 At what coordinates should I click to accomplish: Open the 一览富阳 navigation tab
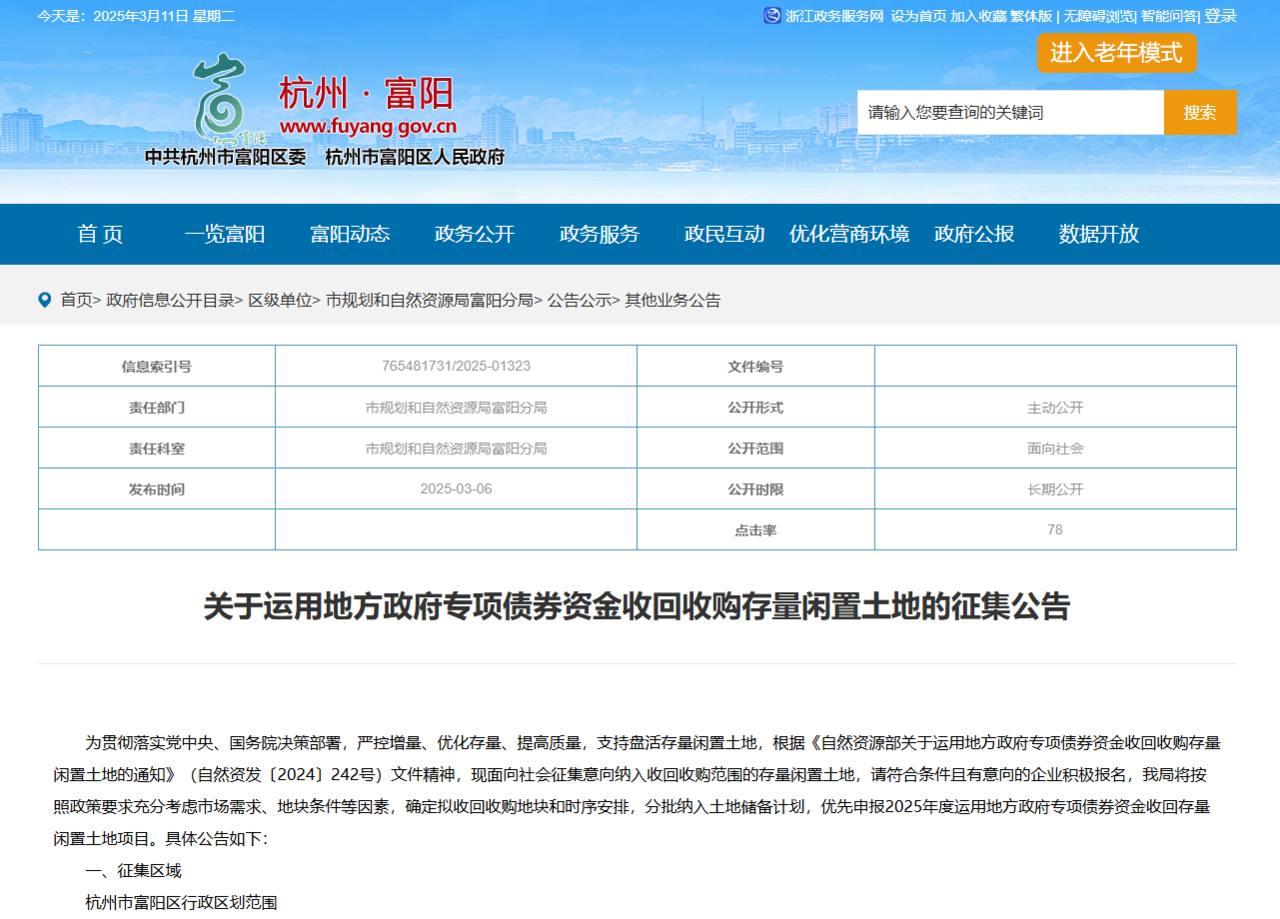click(x=225, y=234)
